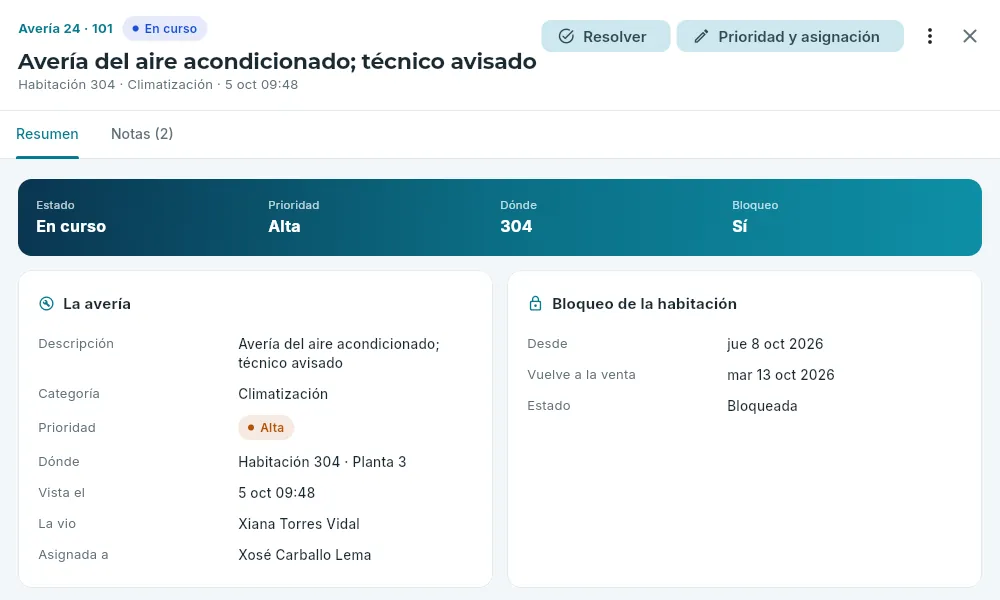Image resolution: width=1000 pixels, height=600 pixels.
Task: Click Bloqueo Sí in the summary banner
Action: [x=755, y=217]
